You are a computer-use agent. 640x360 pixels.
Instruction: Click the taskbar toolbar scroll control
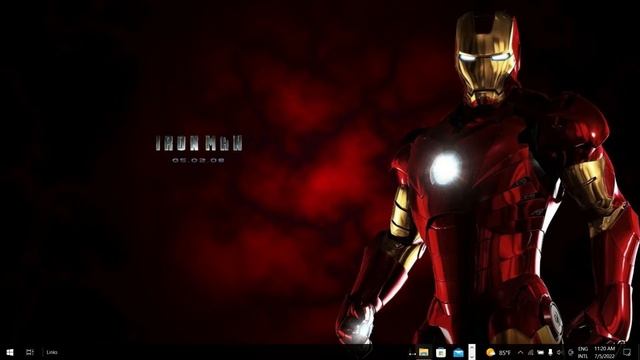coord(472,352)
